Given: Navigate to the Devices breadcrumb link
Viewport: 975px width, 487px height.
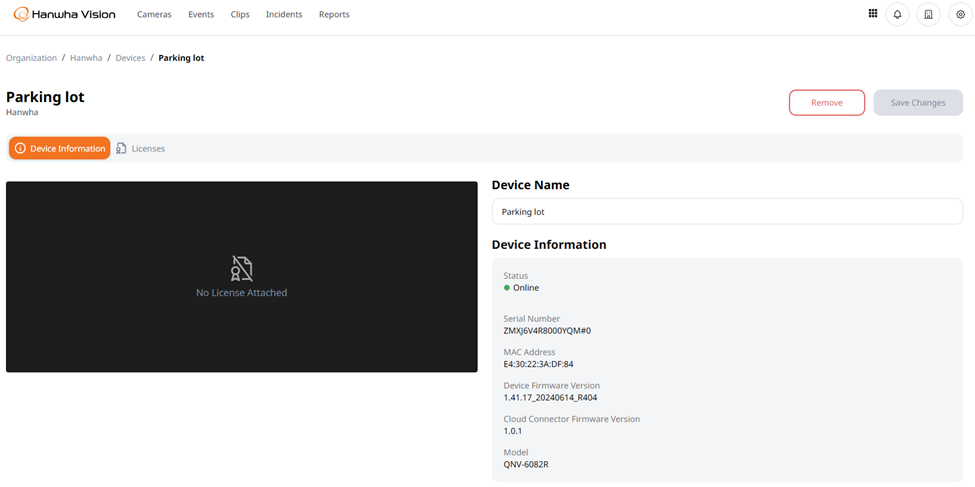Looking at the screenshot, I should [x=131, y=58].
